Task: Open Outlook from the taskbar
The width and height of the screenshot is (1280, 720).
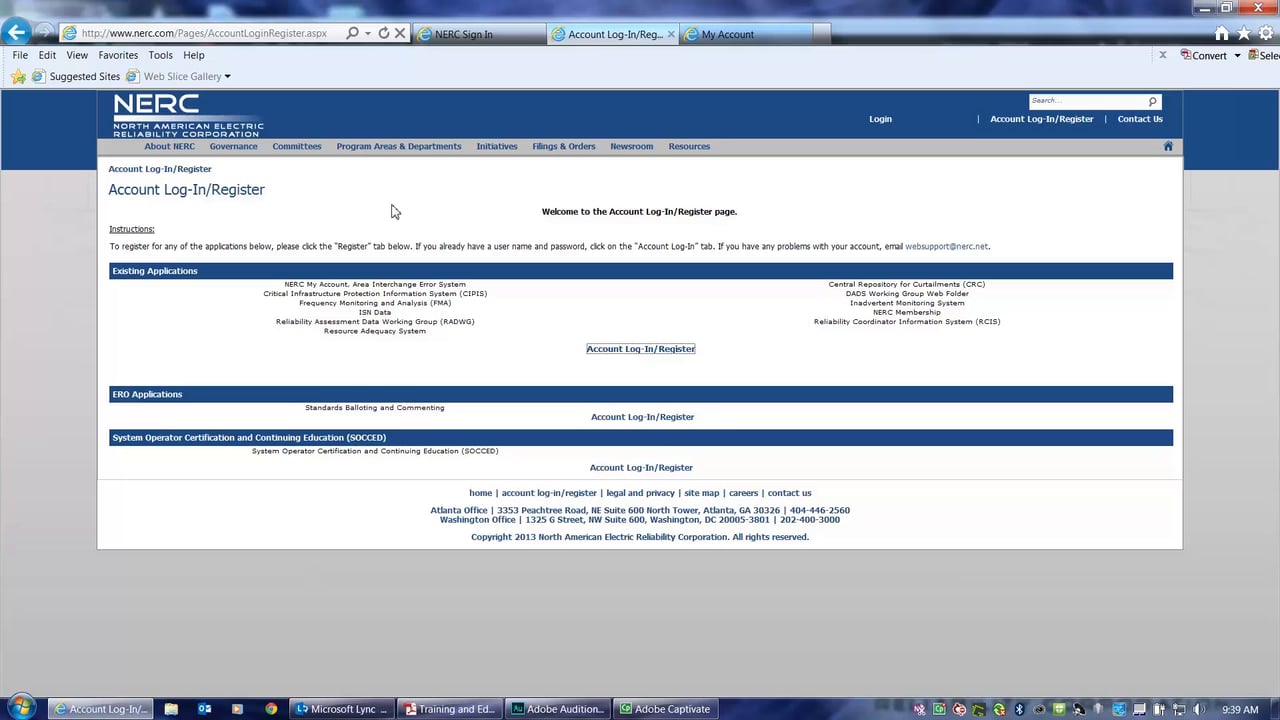Action: tap(204, 709)
